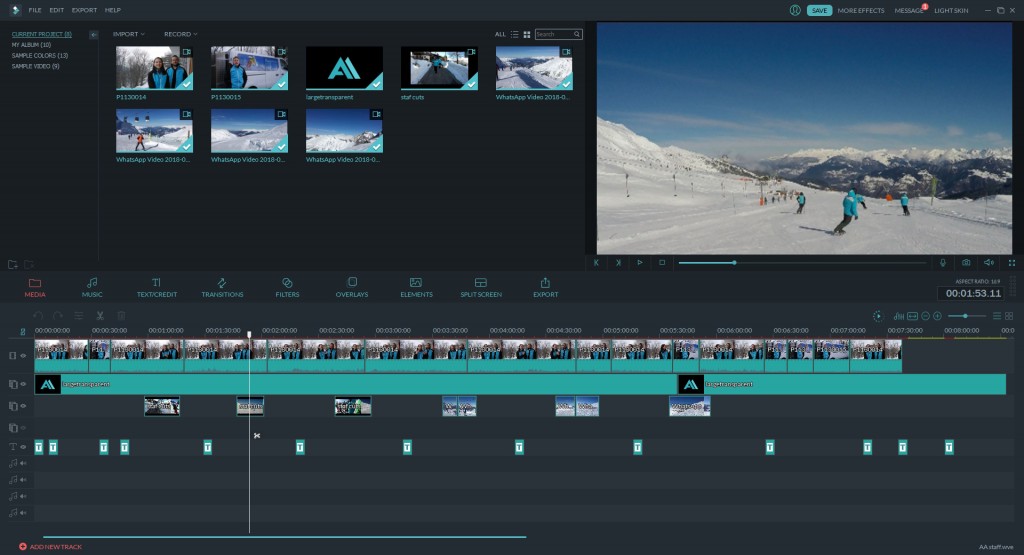Open the Filters tab
Viewport: 1024px width, 555px height.
(x=287, y=287)
